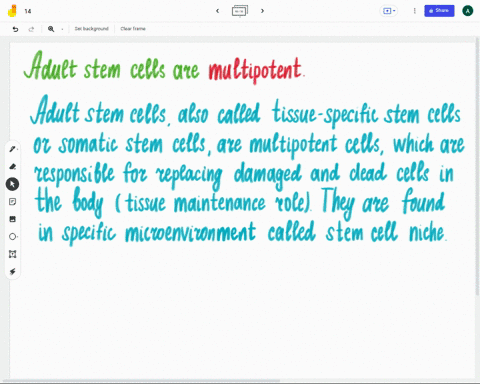480x384 pixels.
Task: Open the zoom level dropdown arrow
Action: [x=62, y=29]
